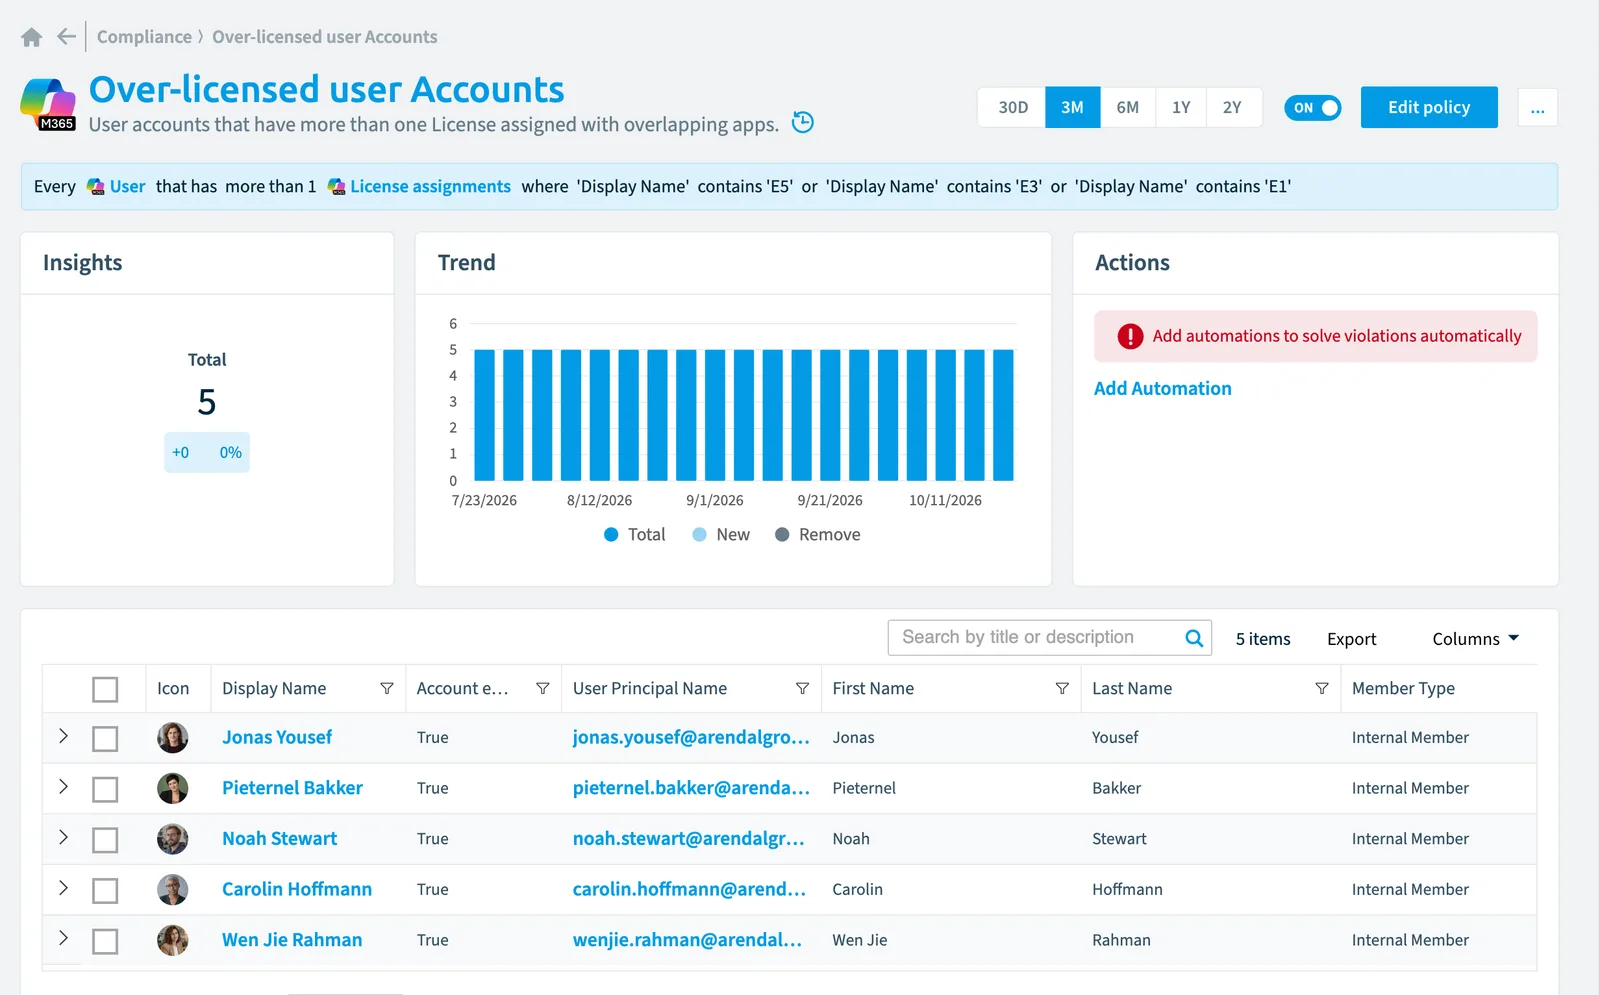Check the Carolin Hoffmann row checkbox
The width and height of the screenshot is (1600, 995).
click(105, 890)
